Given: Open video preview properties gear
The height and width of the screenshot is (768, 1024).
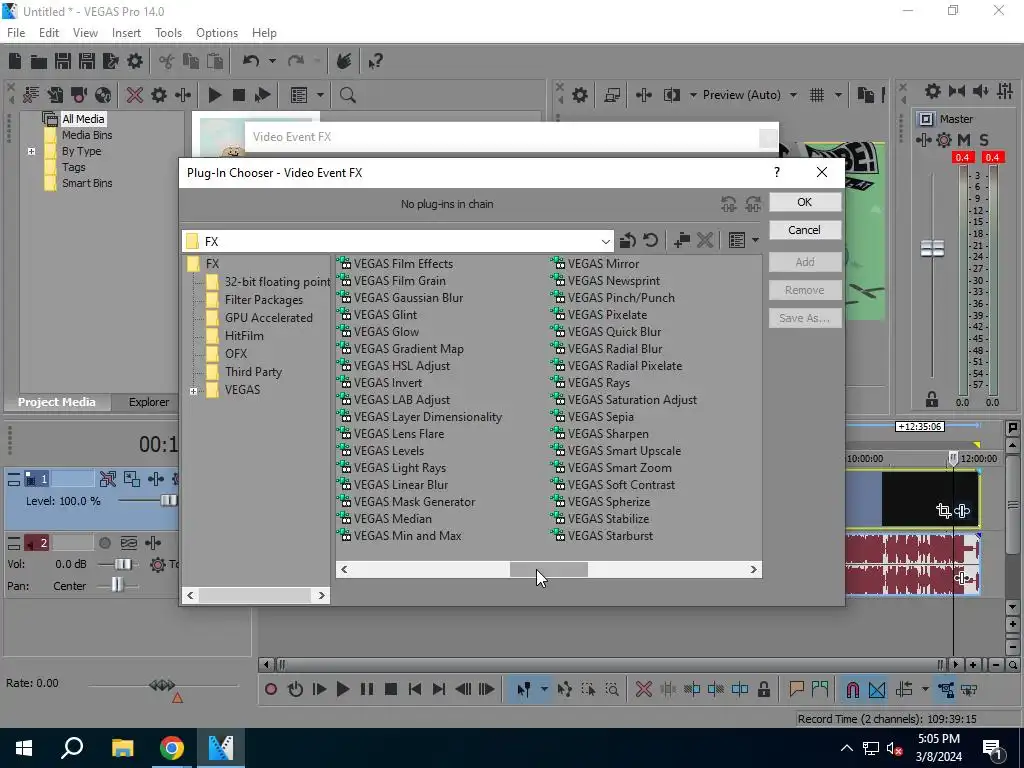Looking at the screenshot, I should 579,95.
